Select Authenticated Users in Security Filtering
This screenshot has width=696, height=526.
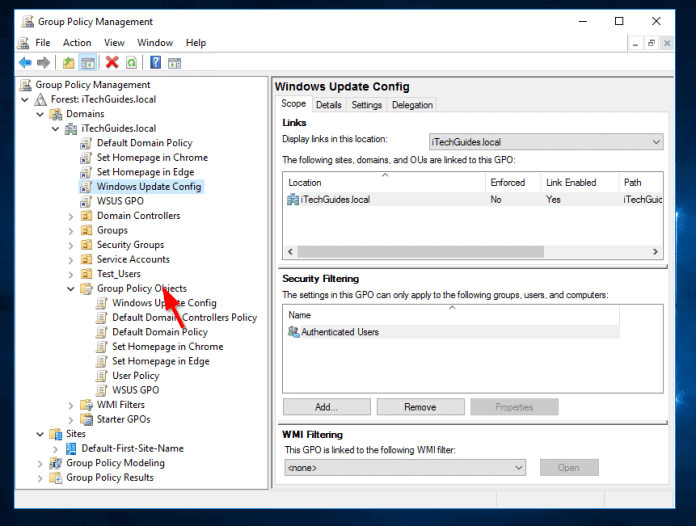pyautogui.click(x=451, y=332)
